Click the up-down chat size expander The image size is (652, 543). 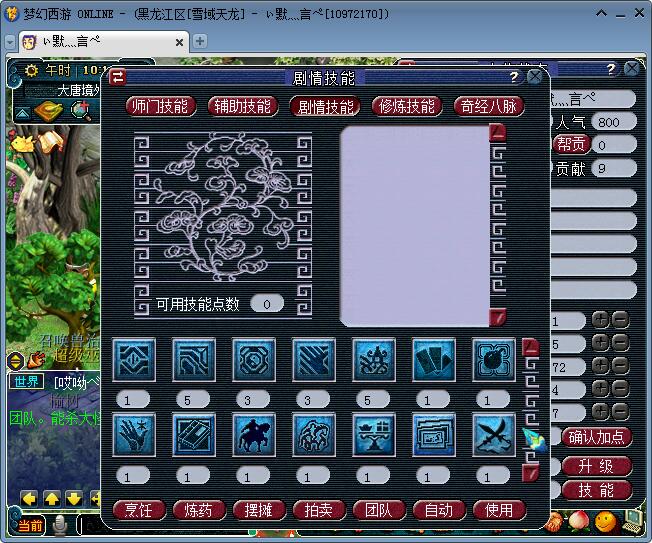15,360
